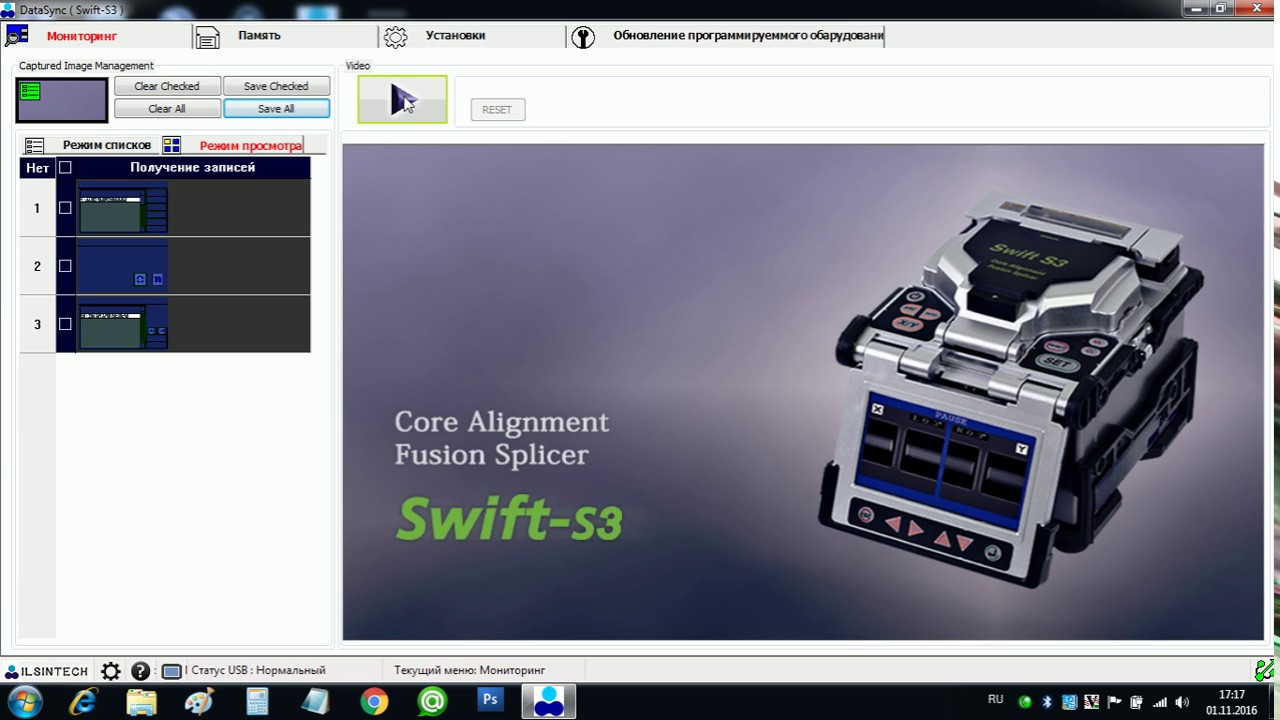This screenshot has width=1280, height=720.
Task: Open Photoshop from the taskbar
Action: tap(490, 700)
